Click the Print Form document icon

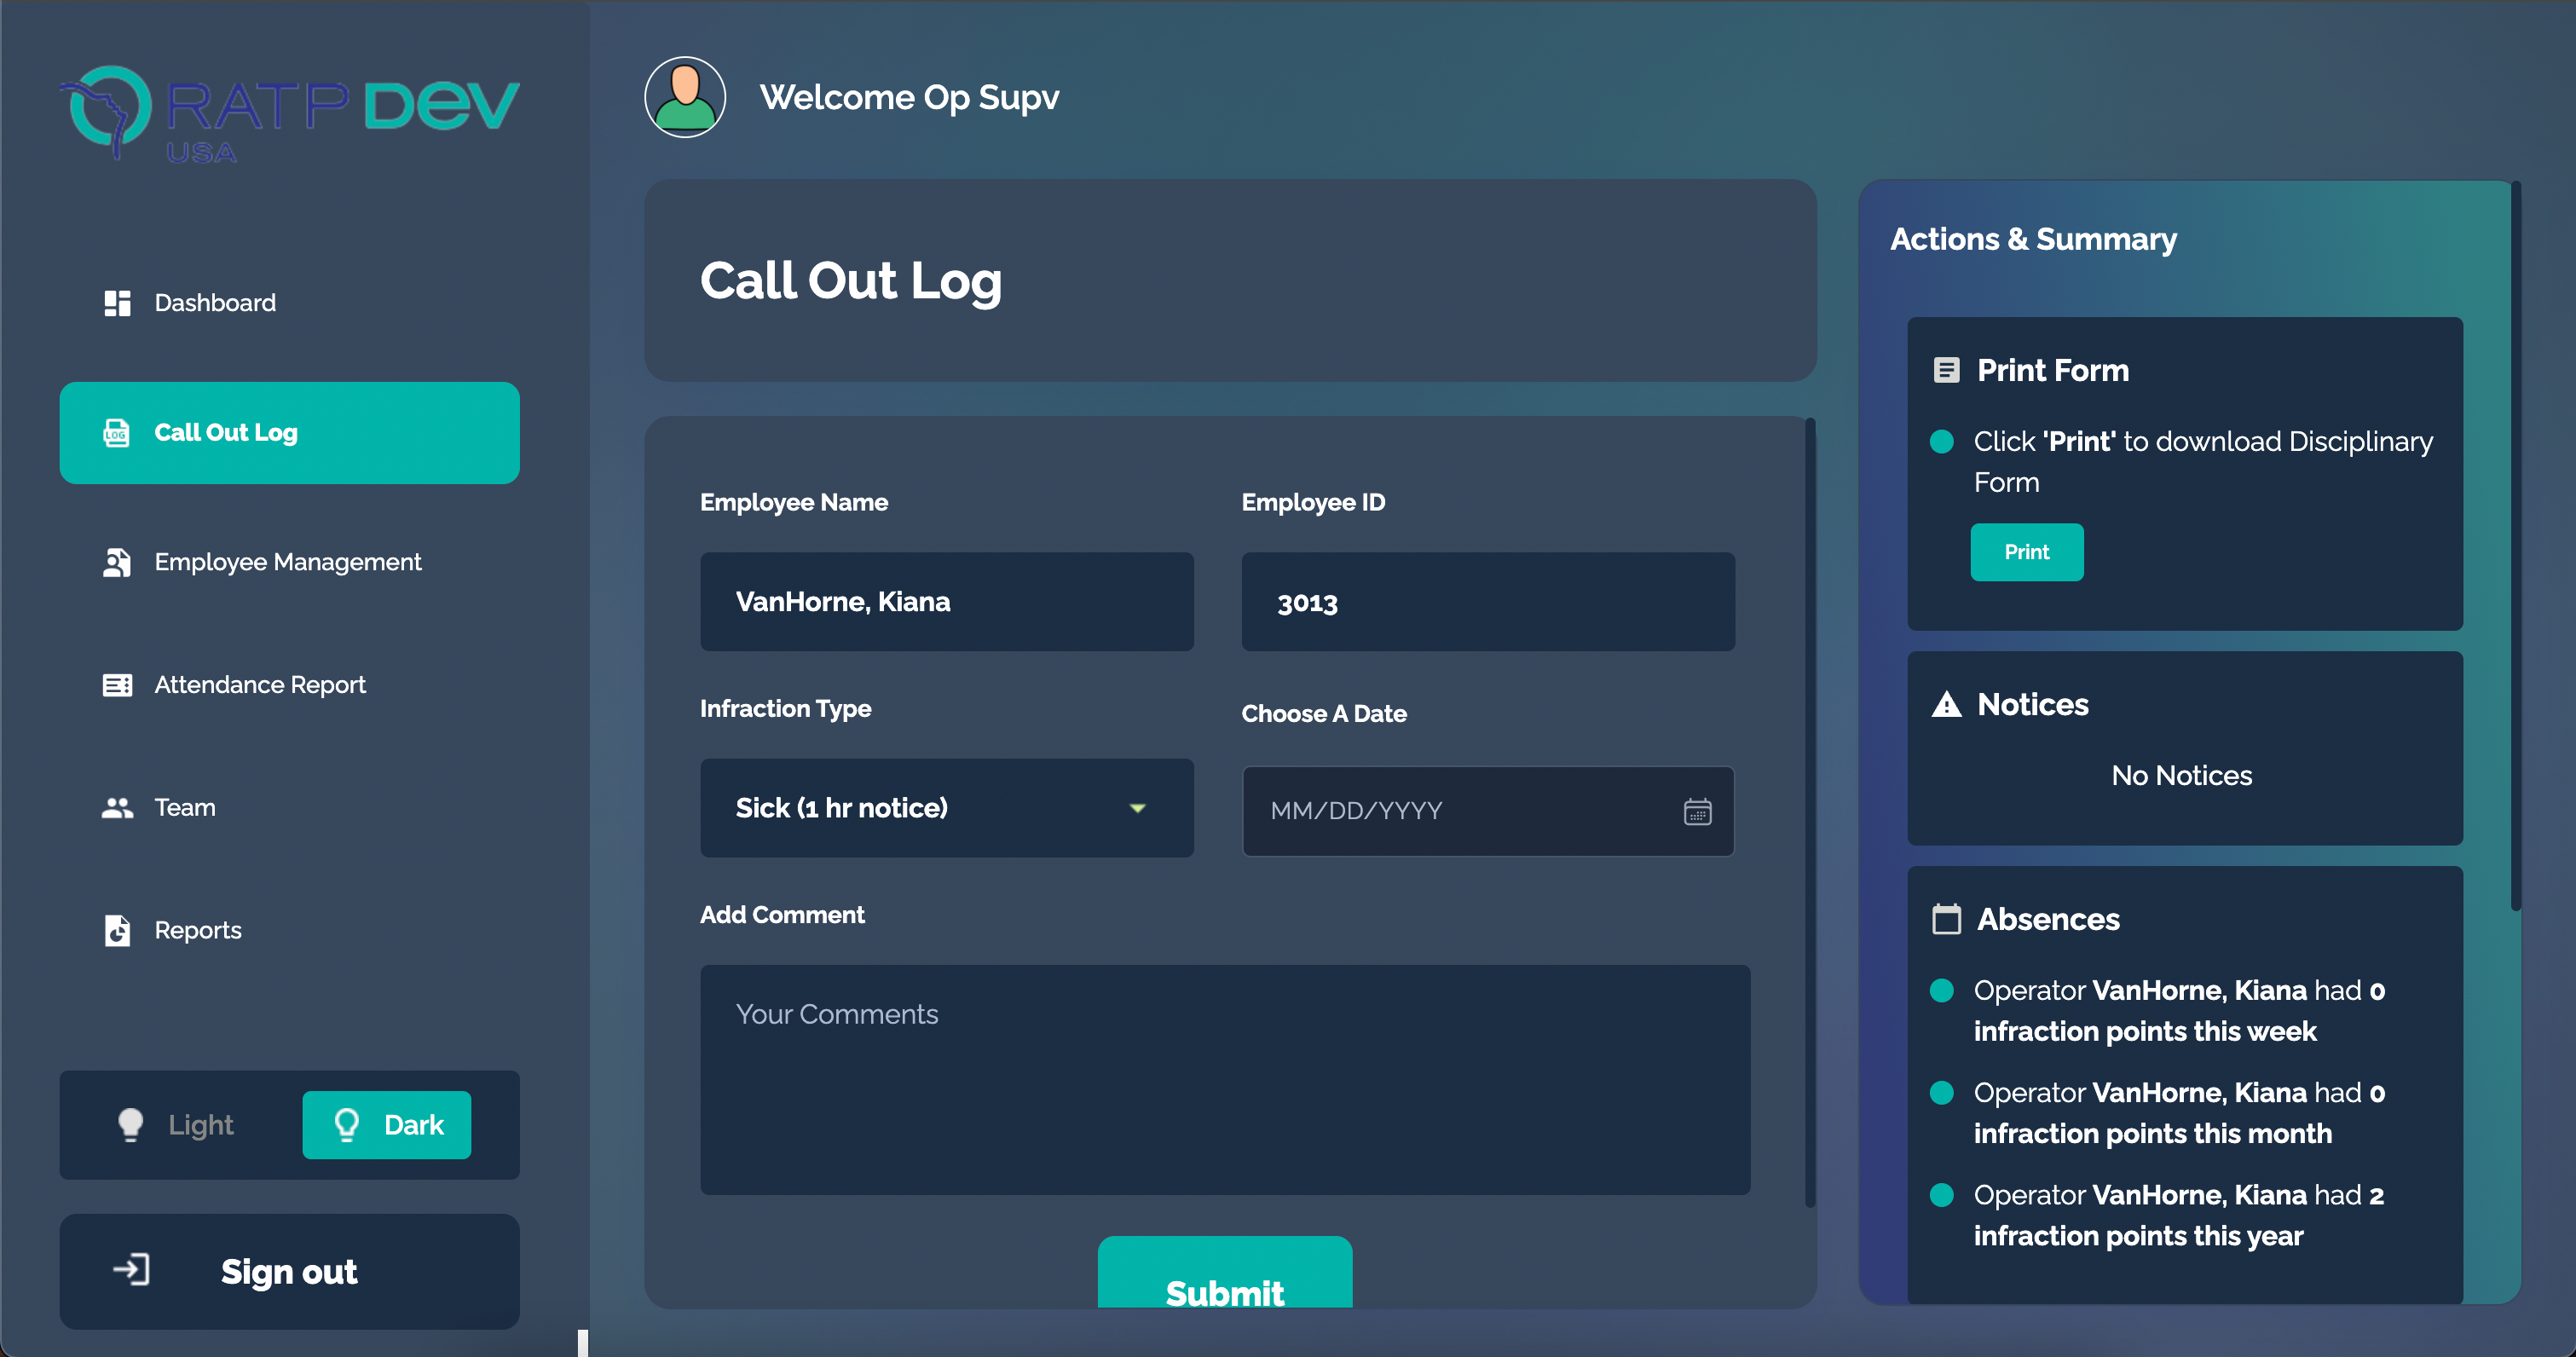point(1946,370)
